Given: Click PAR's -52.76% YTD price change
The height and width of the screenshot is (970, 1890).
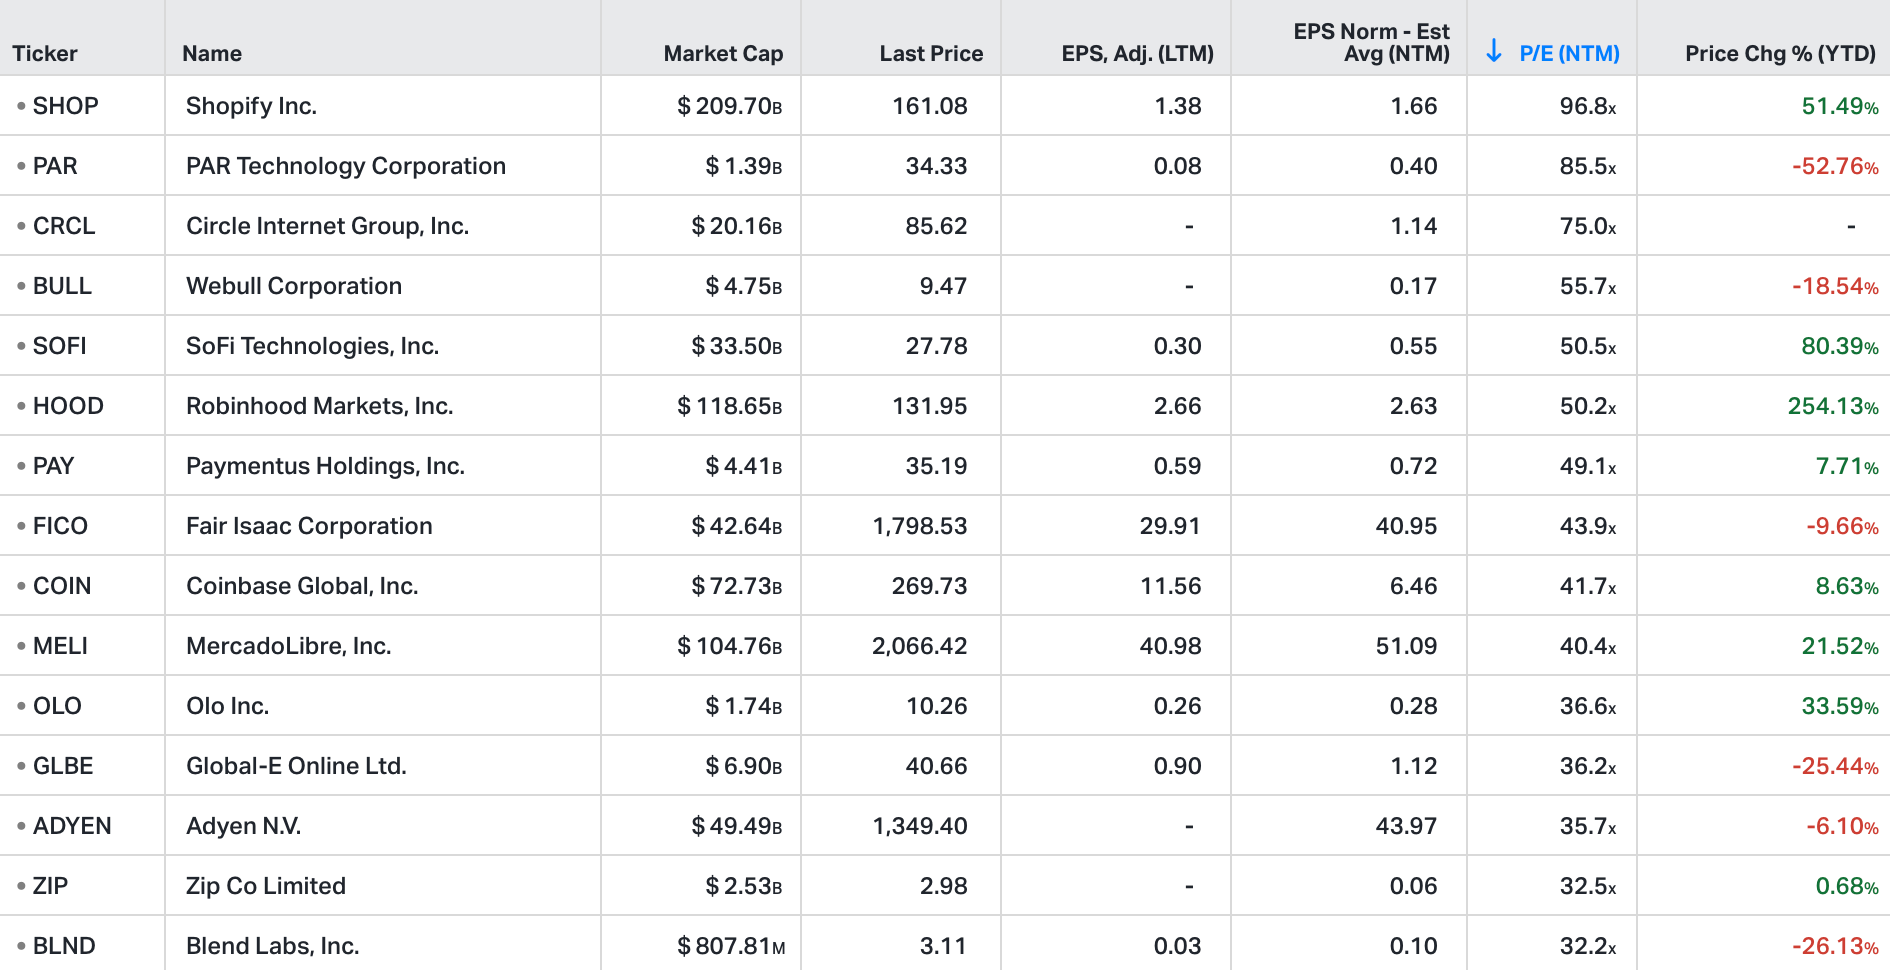Looking at the screenshot, I should 1834,166.
